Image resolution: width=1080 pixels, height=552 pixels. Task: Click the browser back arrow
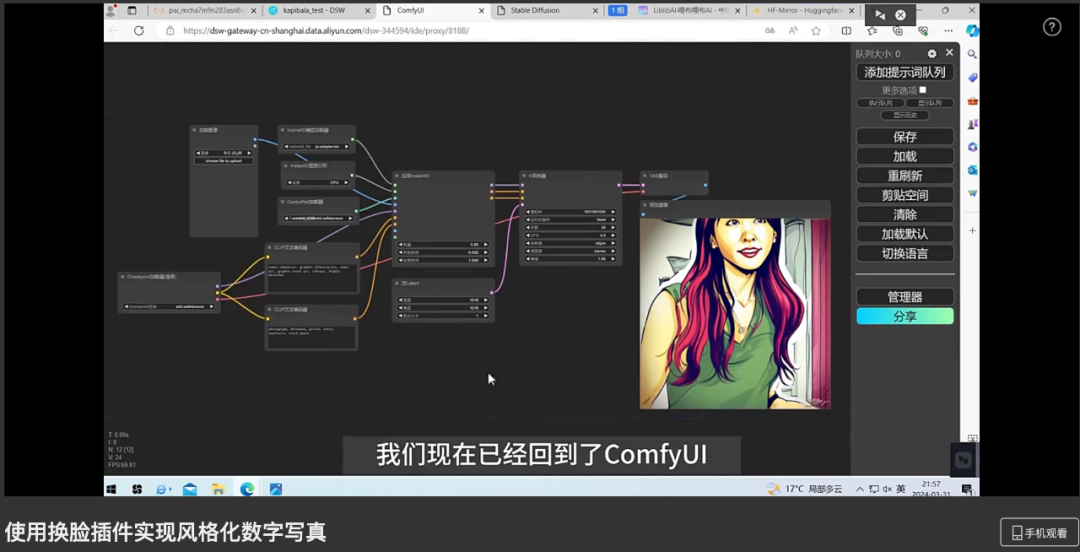(x=114, y=30)
